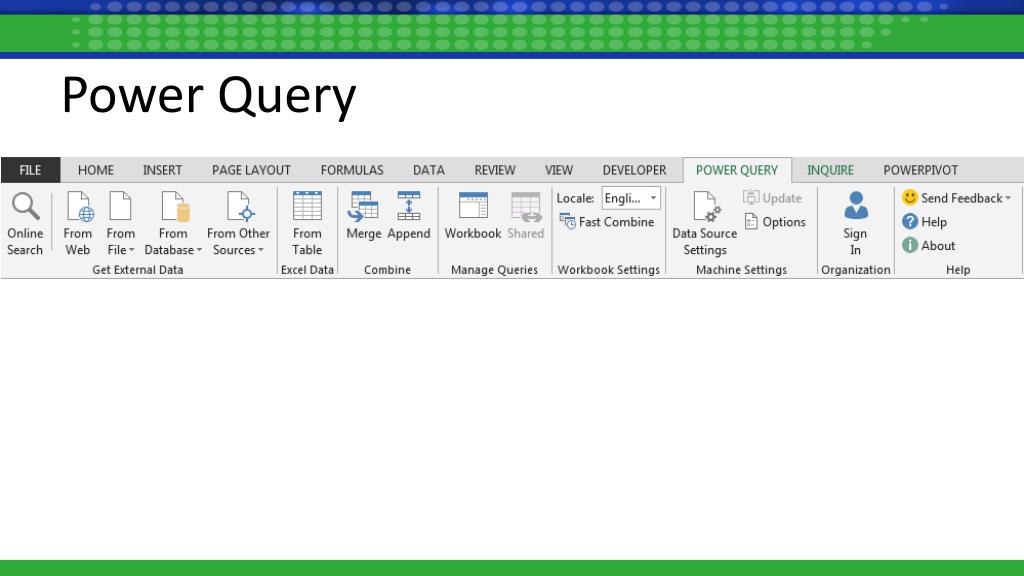This screenshot has height=576, width=1024.
Task: Click the Workbook Settings group label
Action: click(x=609, y=270)
